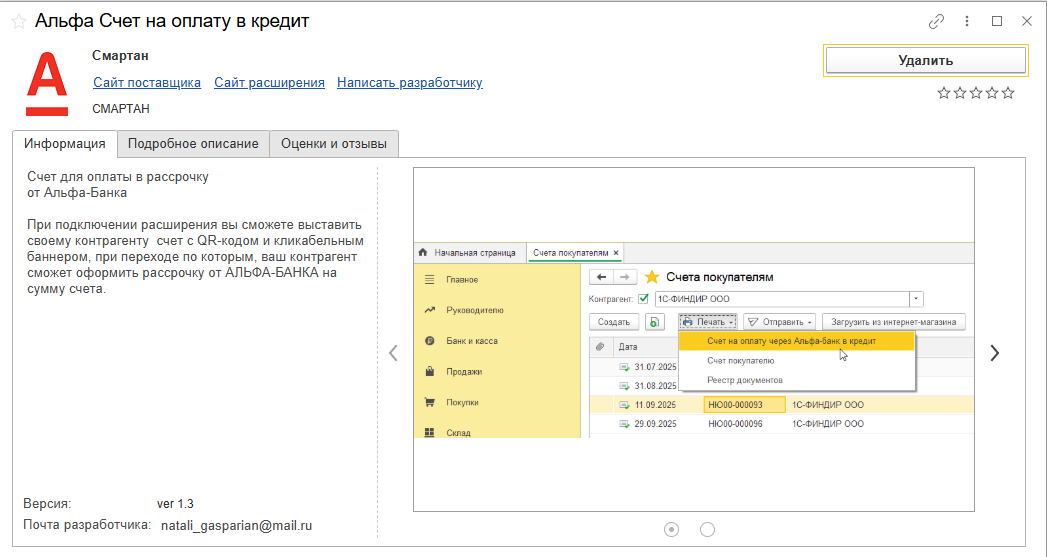Open the three-dot more options menu
Viewport: 1047px width, 557px height.
coord(967,22)
